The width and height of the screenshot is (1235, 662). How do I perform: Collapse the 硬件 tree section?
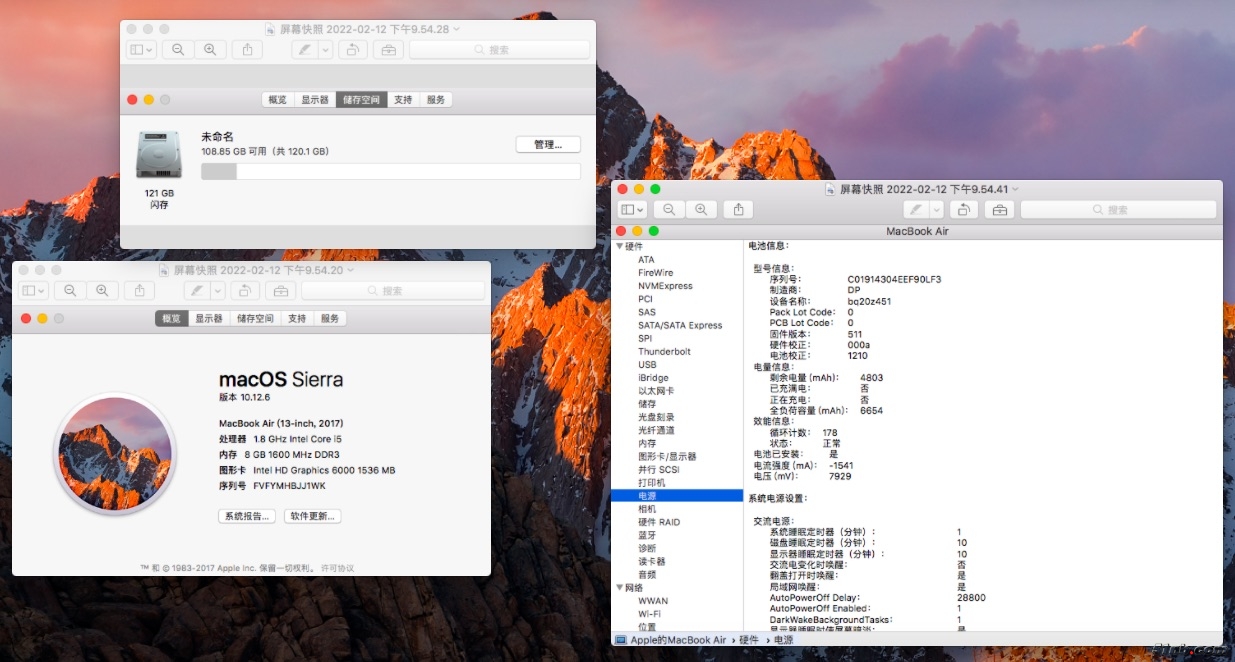click(x=620, y=246)
